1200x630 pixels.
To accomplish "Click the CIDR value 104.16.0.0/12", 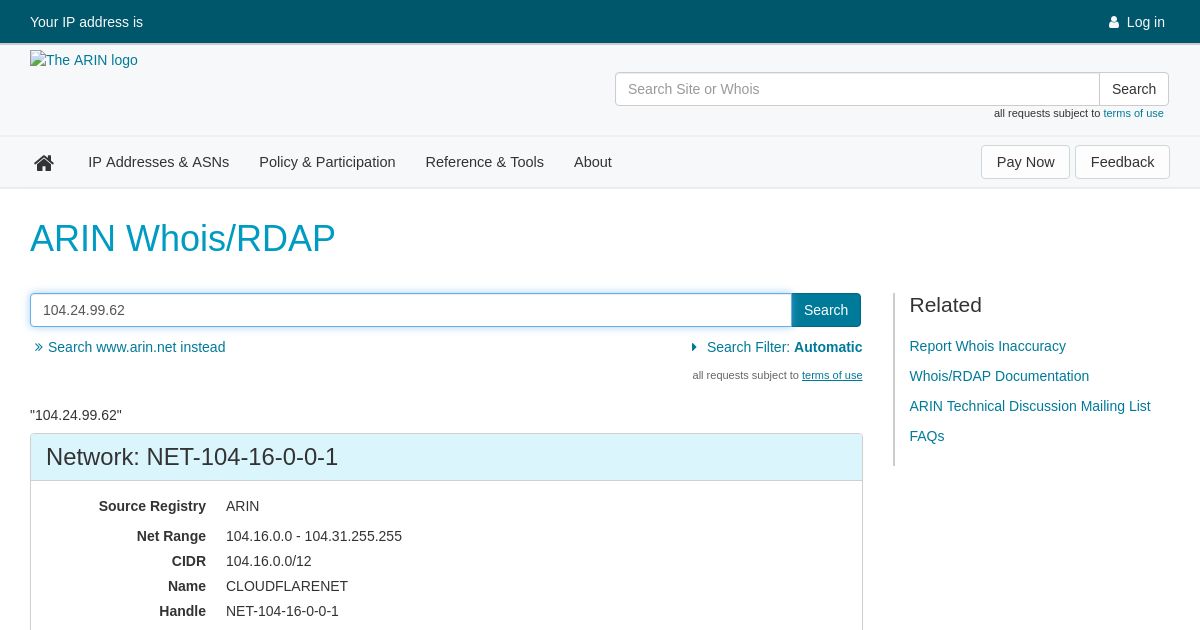I will click(268, 561).
